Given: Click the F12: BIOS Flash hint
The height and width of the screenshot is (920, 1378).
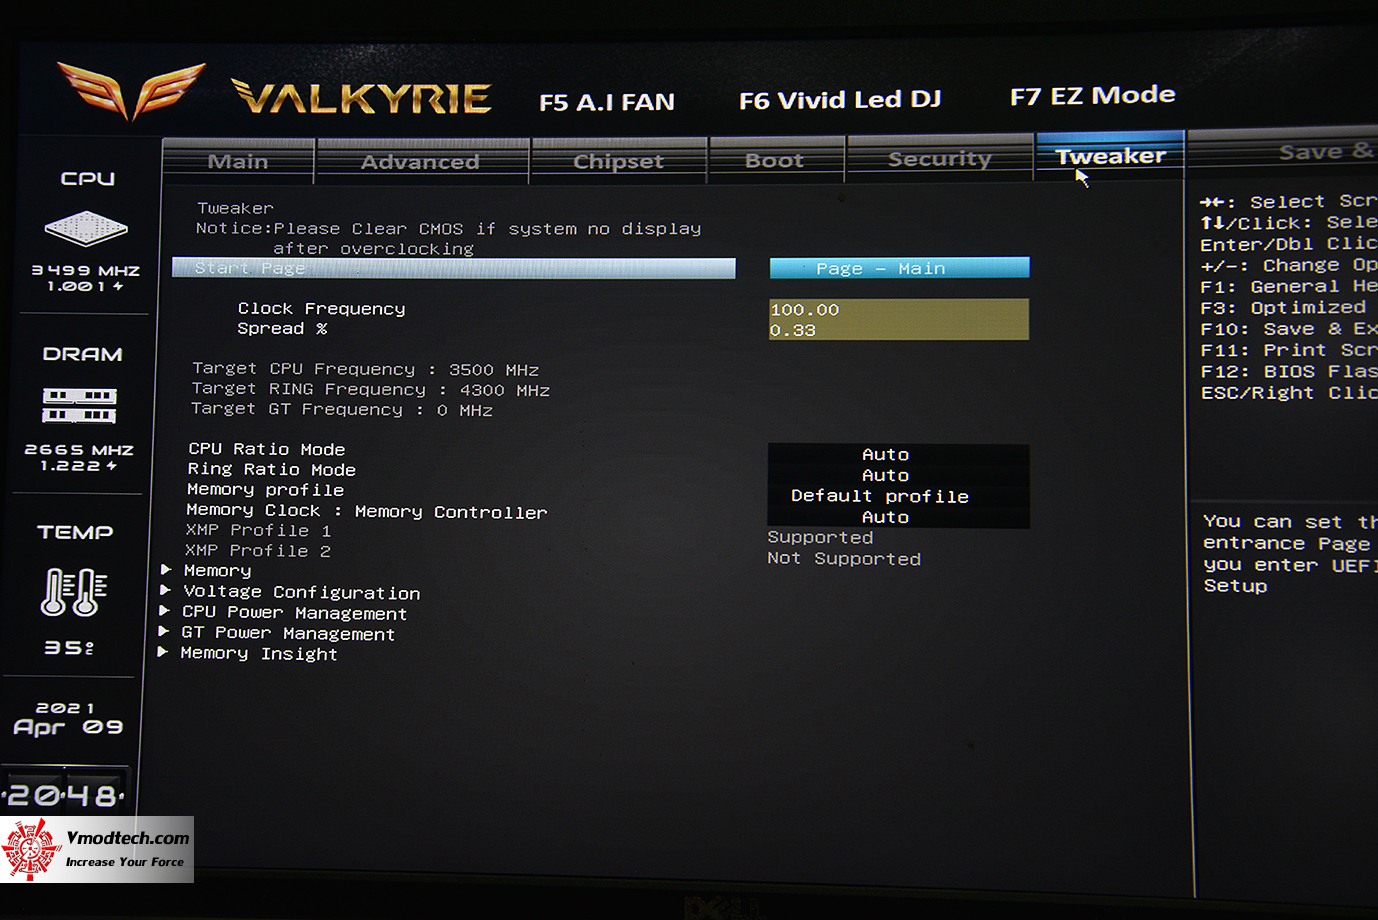Looking at the screenshot, I should pos(1289,371).
